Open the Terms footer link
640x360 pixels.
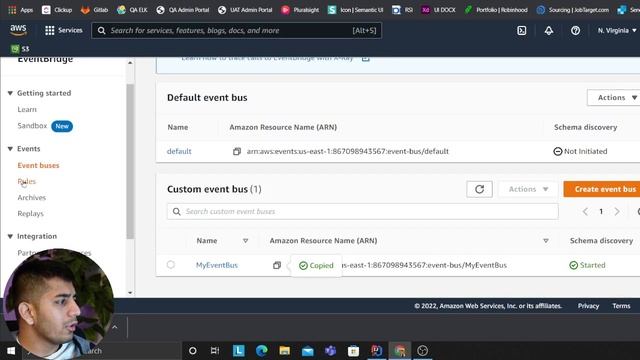621,306
